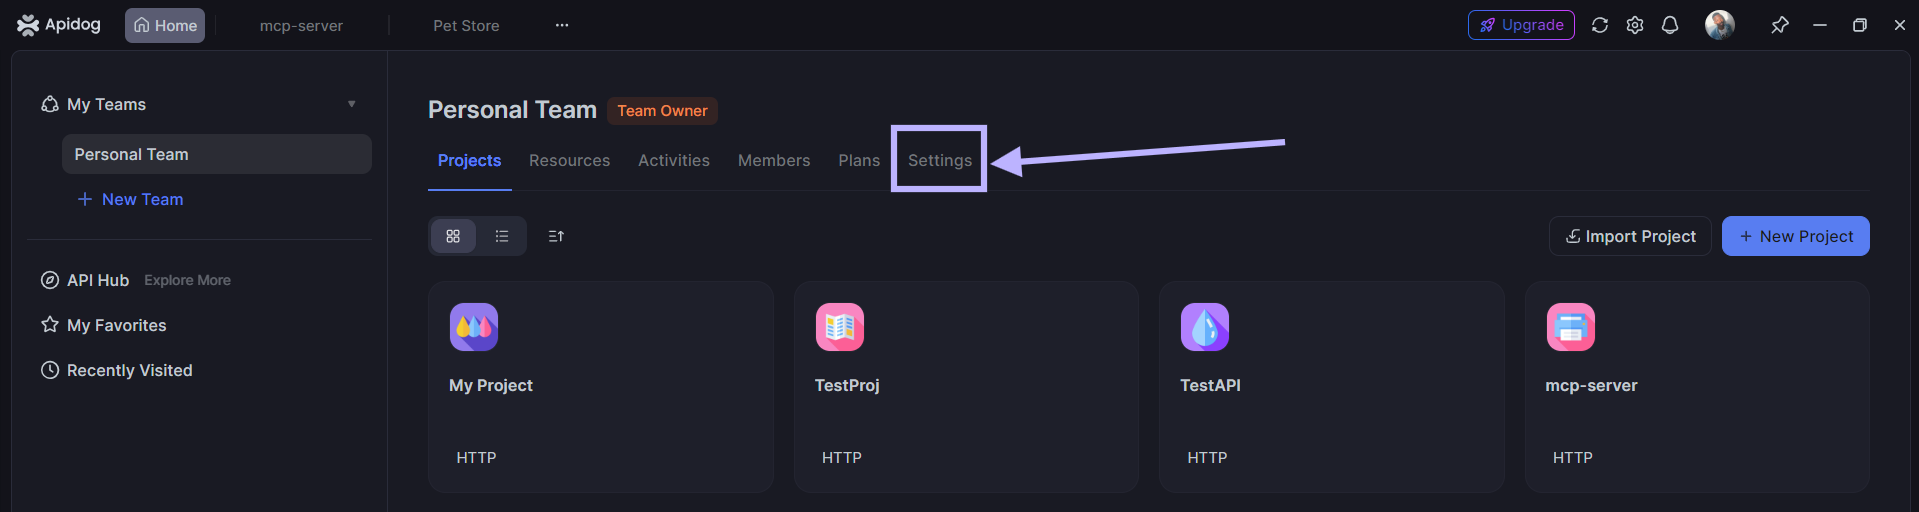This screenshot has width=1919, height=512.
Task: Click HTTP label on My Project
Action: [476, 457]
